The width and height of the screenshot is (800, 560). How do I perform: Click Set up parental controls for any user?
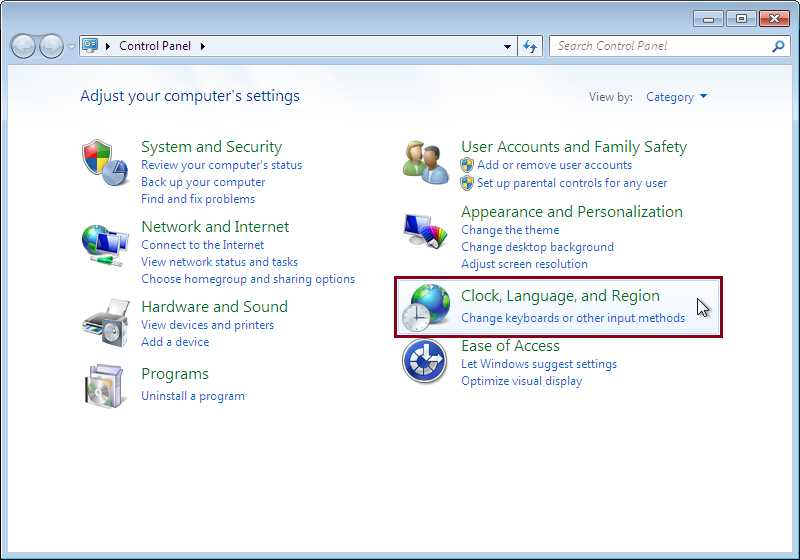coord(572,183)
